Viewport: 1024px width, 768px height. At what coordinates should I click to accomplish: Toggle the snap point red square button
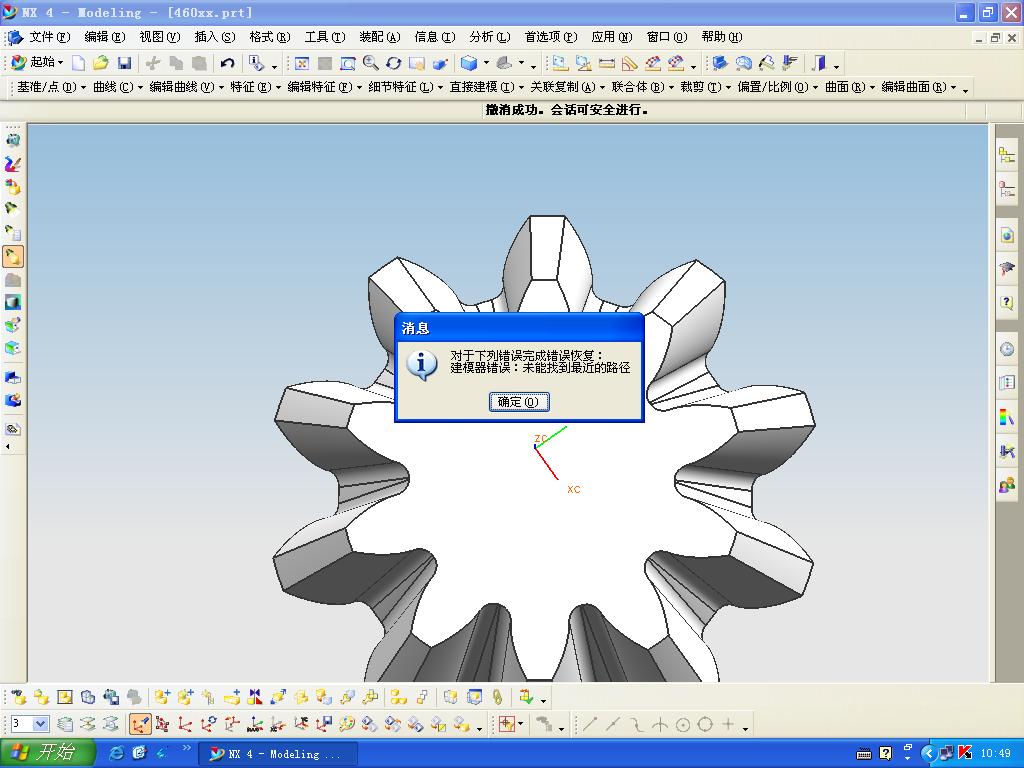507,724
